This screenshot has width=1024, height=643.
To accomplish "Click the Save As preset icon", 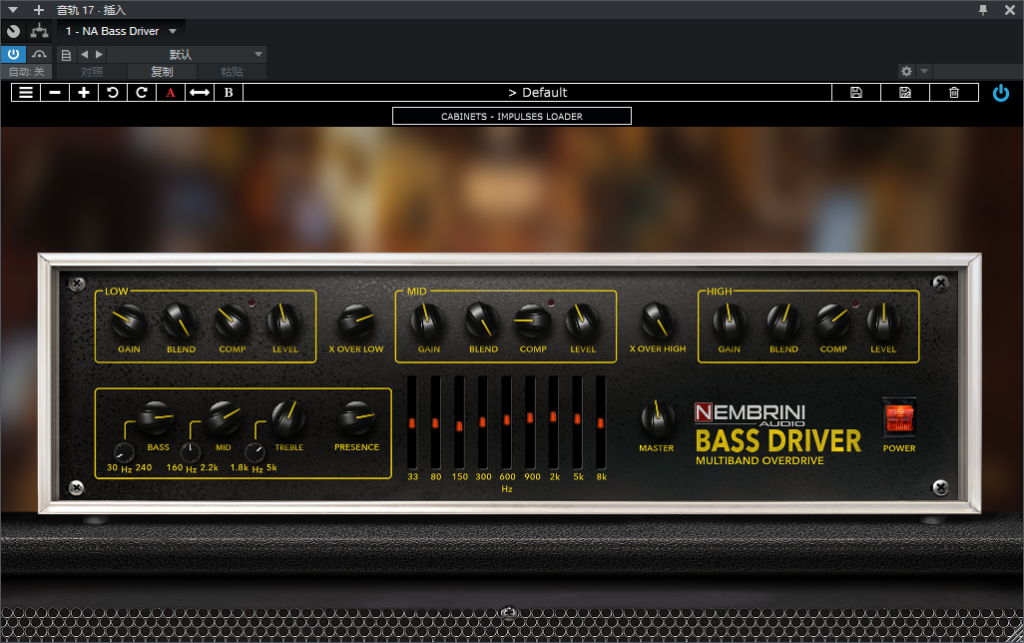I will point(905,93).
